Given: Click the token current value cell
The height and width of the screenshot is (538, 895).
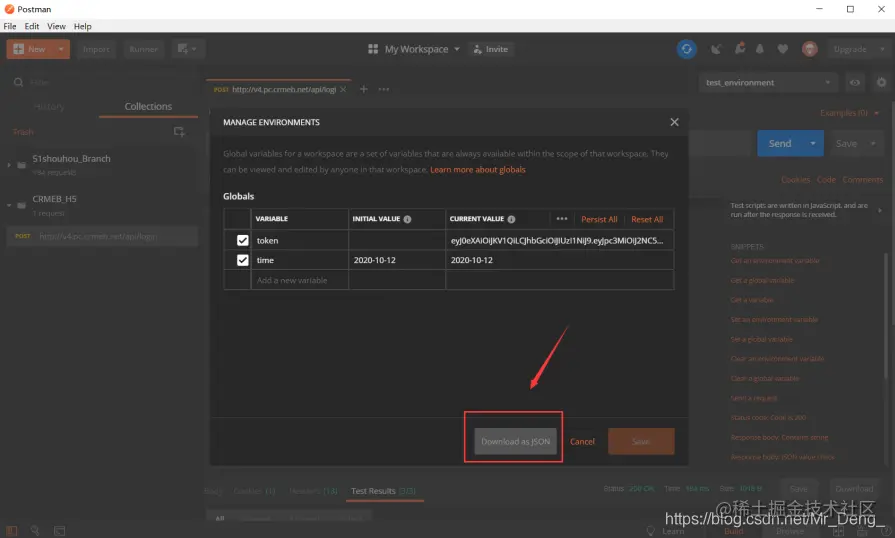Looking at the screenshot, I should [x=559, y=240].
